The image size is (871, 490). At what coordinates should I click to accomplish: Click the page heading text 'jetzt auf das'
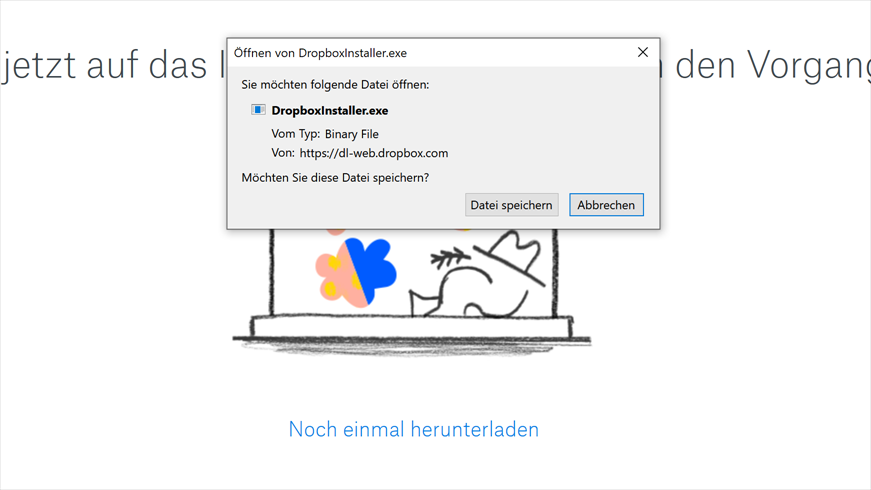click(104, 67)
